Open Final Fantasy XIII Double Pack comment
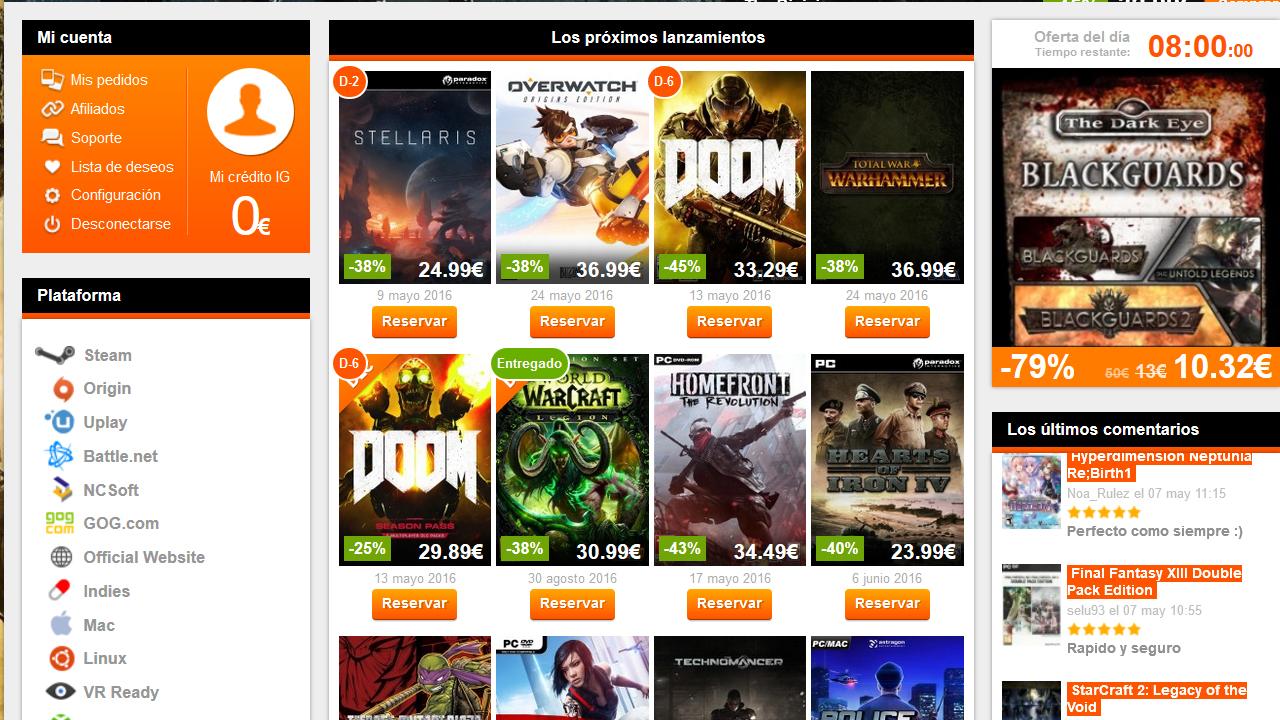Viewport: 1280px width, 720px height. pos(1154,581)
